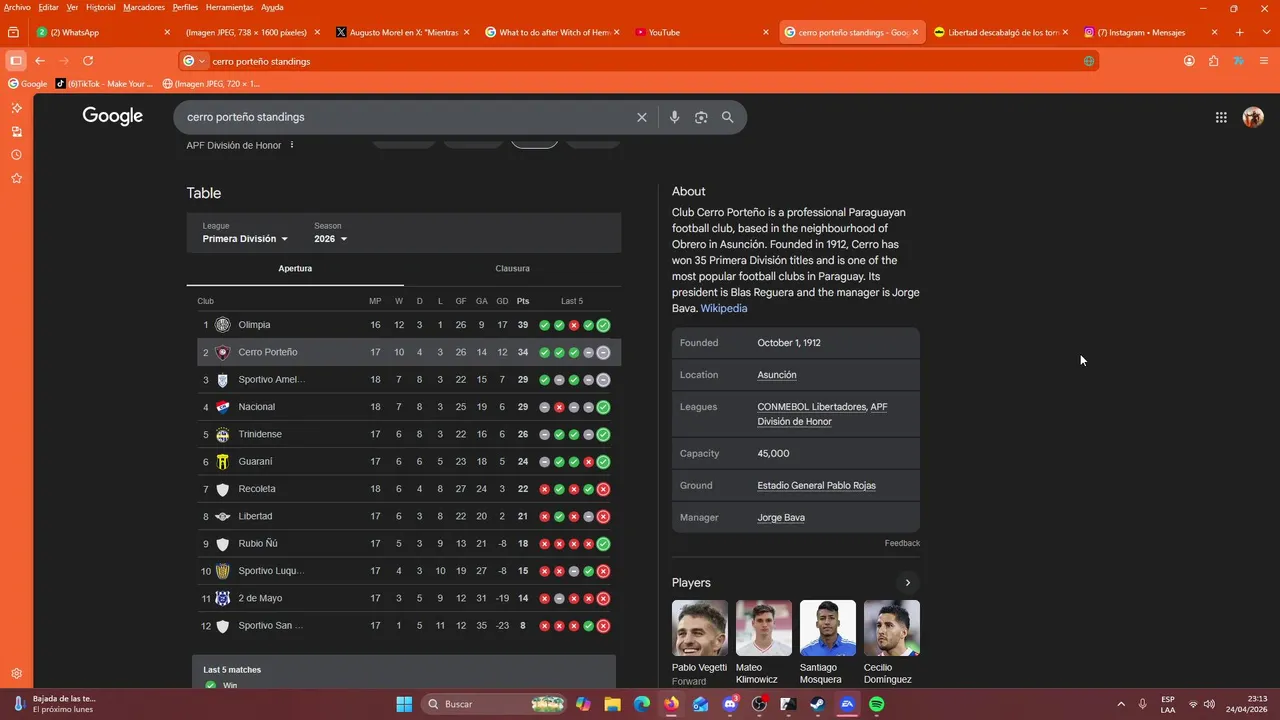Click the taskbar Buscar search box

[x=494, y=704]
